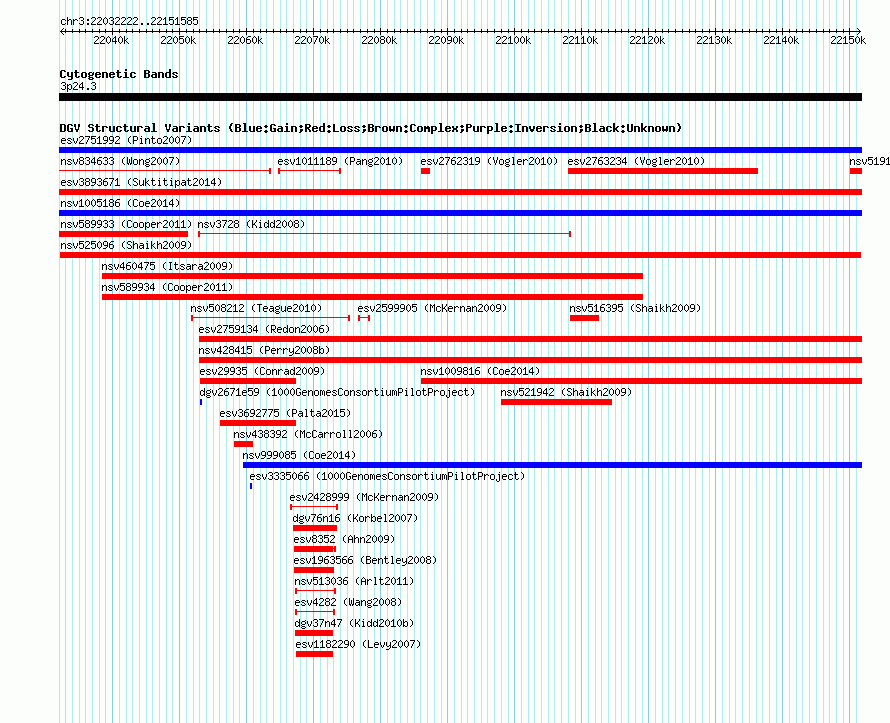Open nsv1005186 (Coe2014) variant

coord(120,203)
